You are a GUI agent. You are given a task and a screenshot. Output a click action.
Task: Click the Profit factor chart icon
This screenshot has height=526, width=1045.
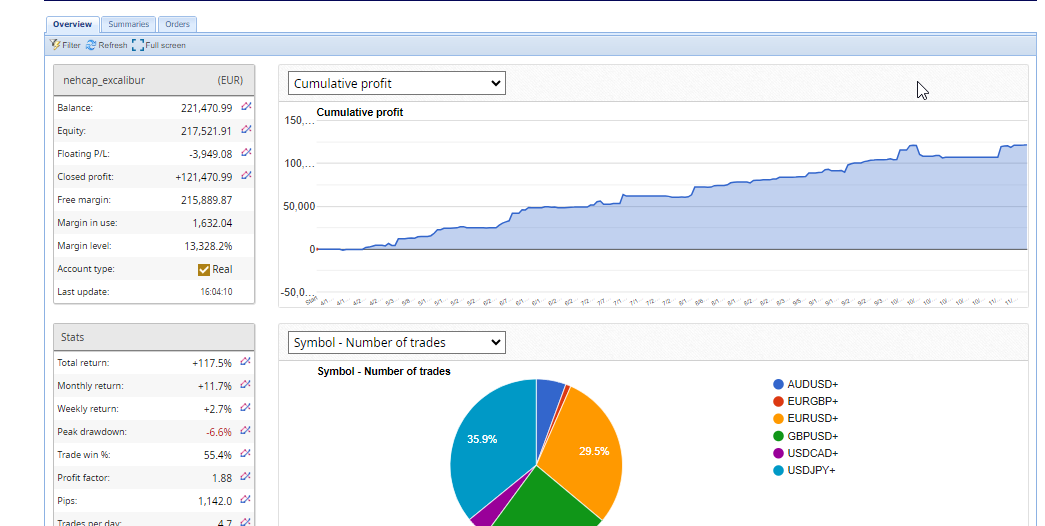click(246, 477)
